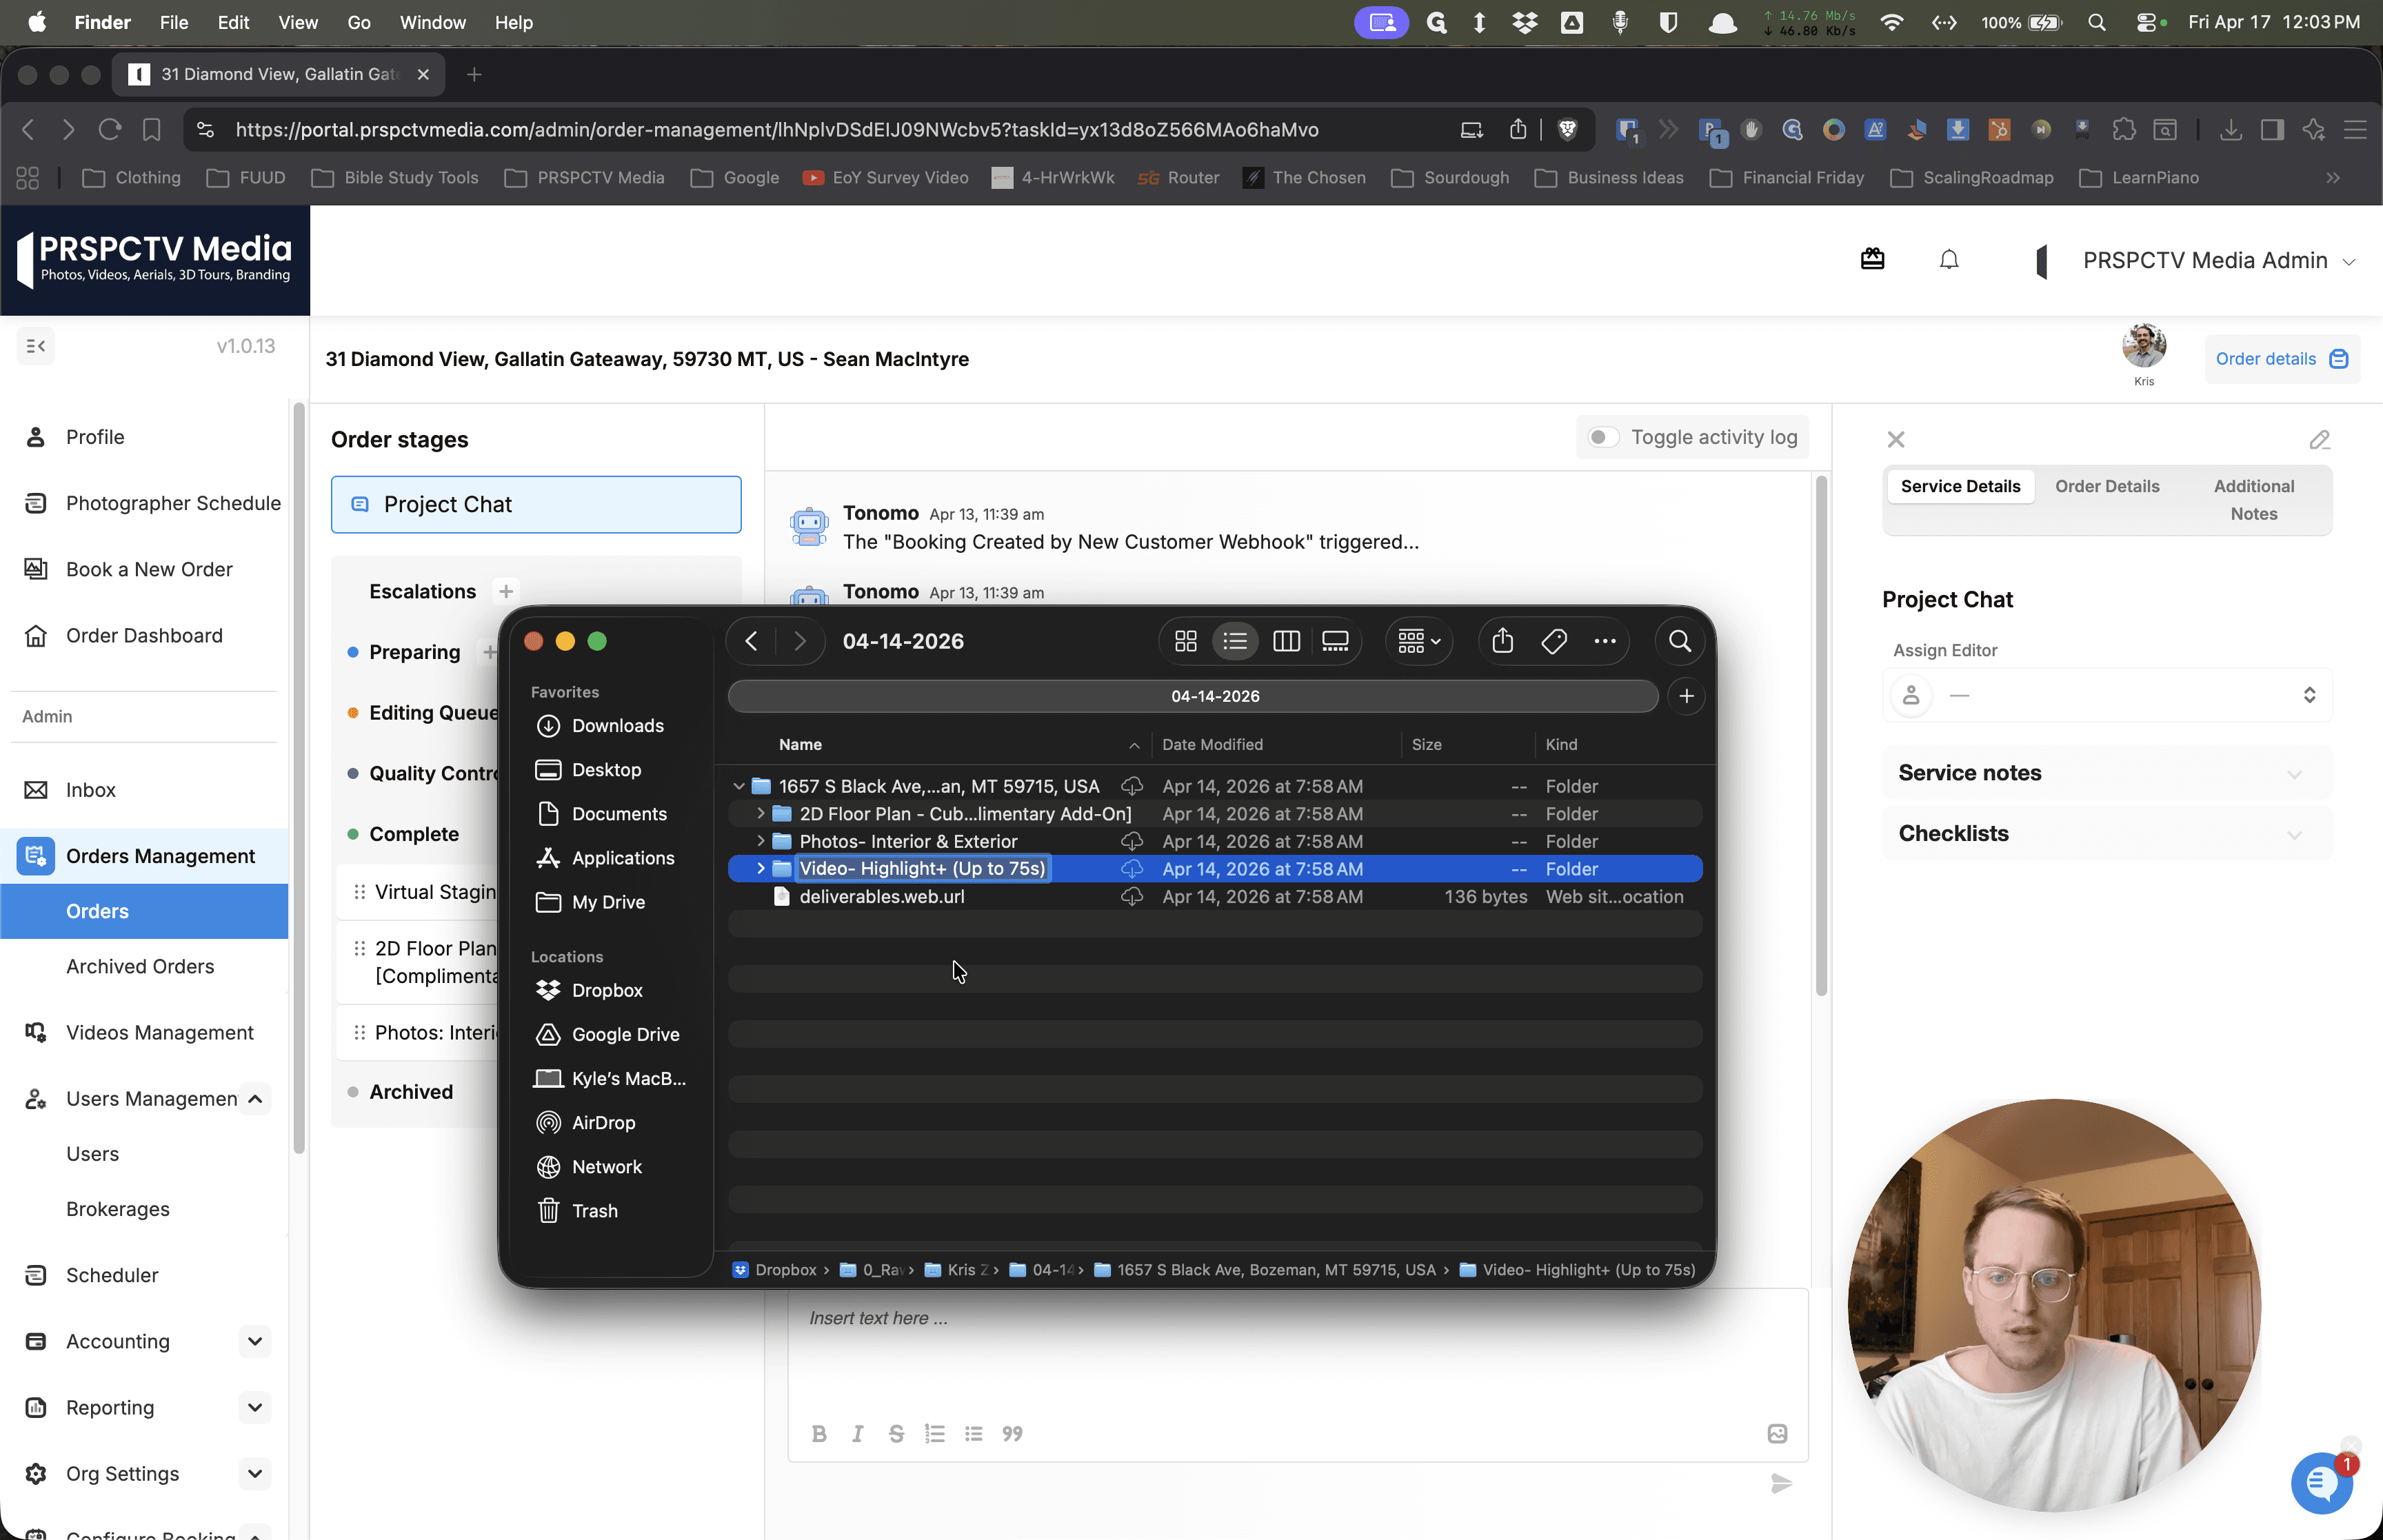Viewport: 2383px width, 1540px height.
Task: Click the gift icon in portal header
Action: [x=1872, y=260]
